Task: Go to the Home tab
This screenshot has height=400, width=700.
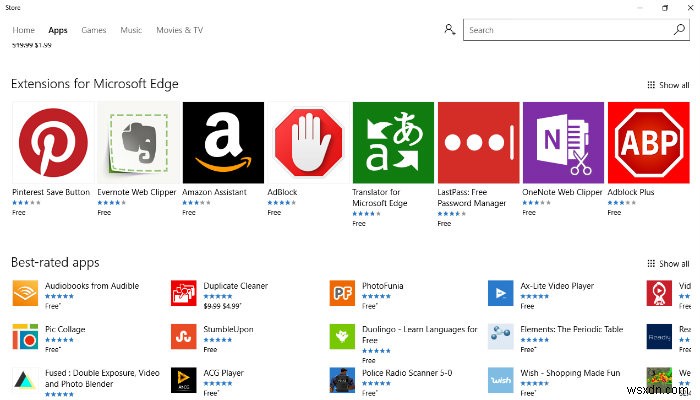Action: (x=24, y=30)
